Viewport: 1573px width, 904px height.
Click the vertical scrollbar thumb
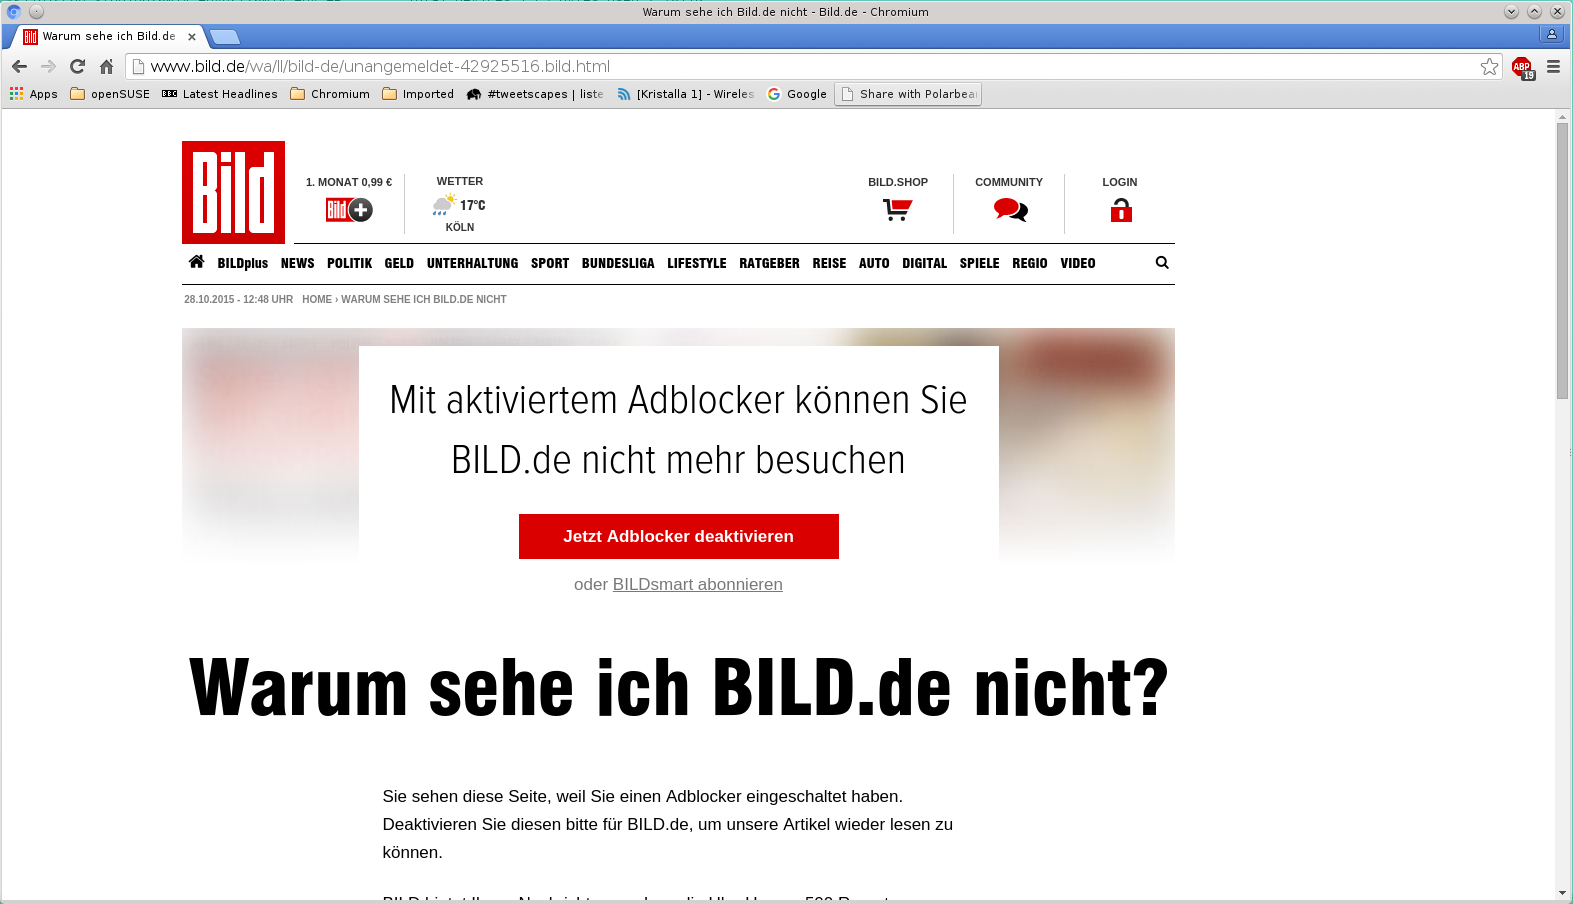pyautogui.click(x=1562, y=262)
